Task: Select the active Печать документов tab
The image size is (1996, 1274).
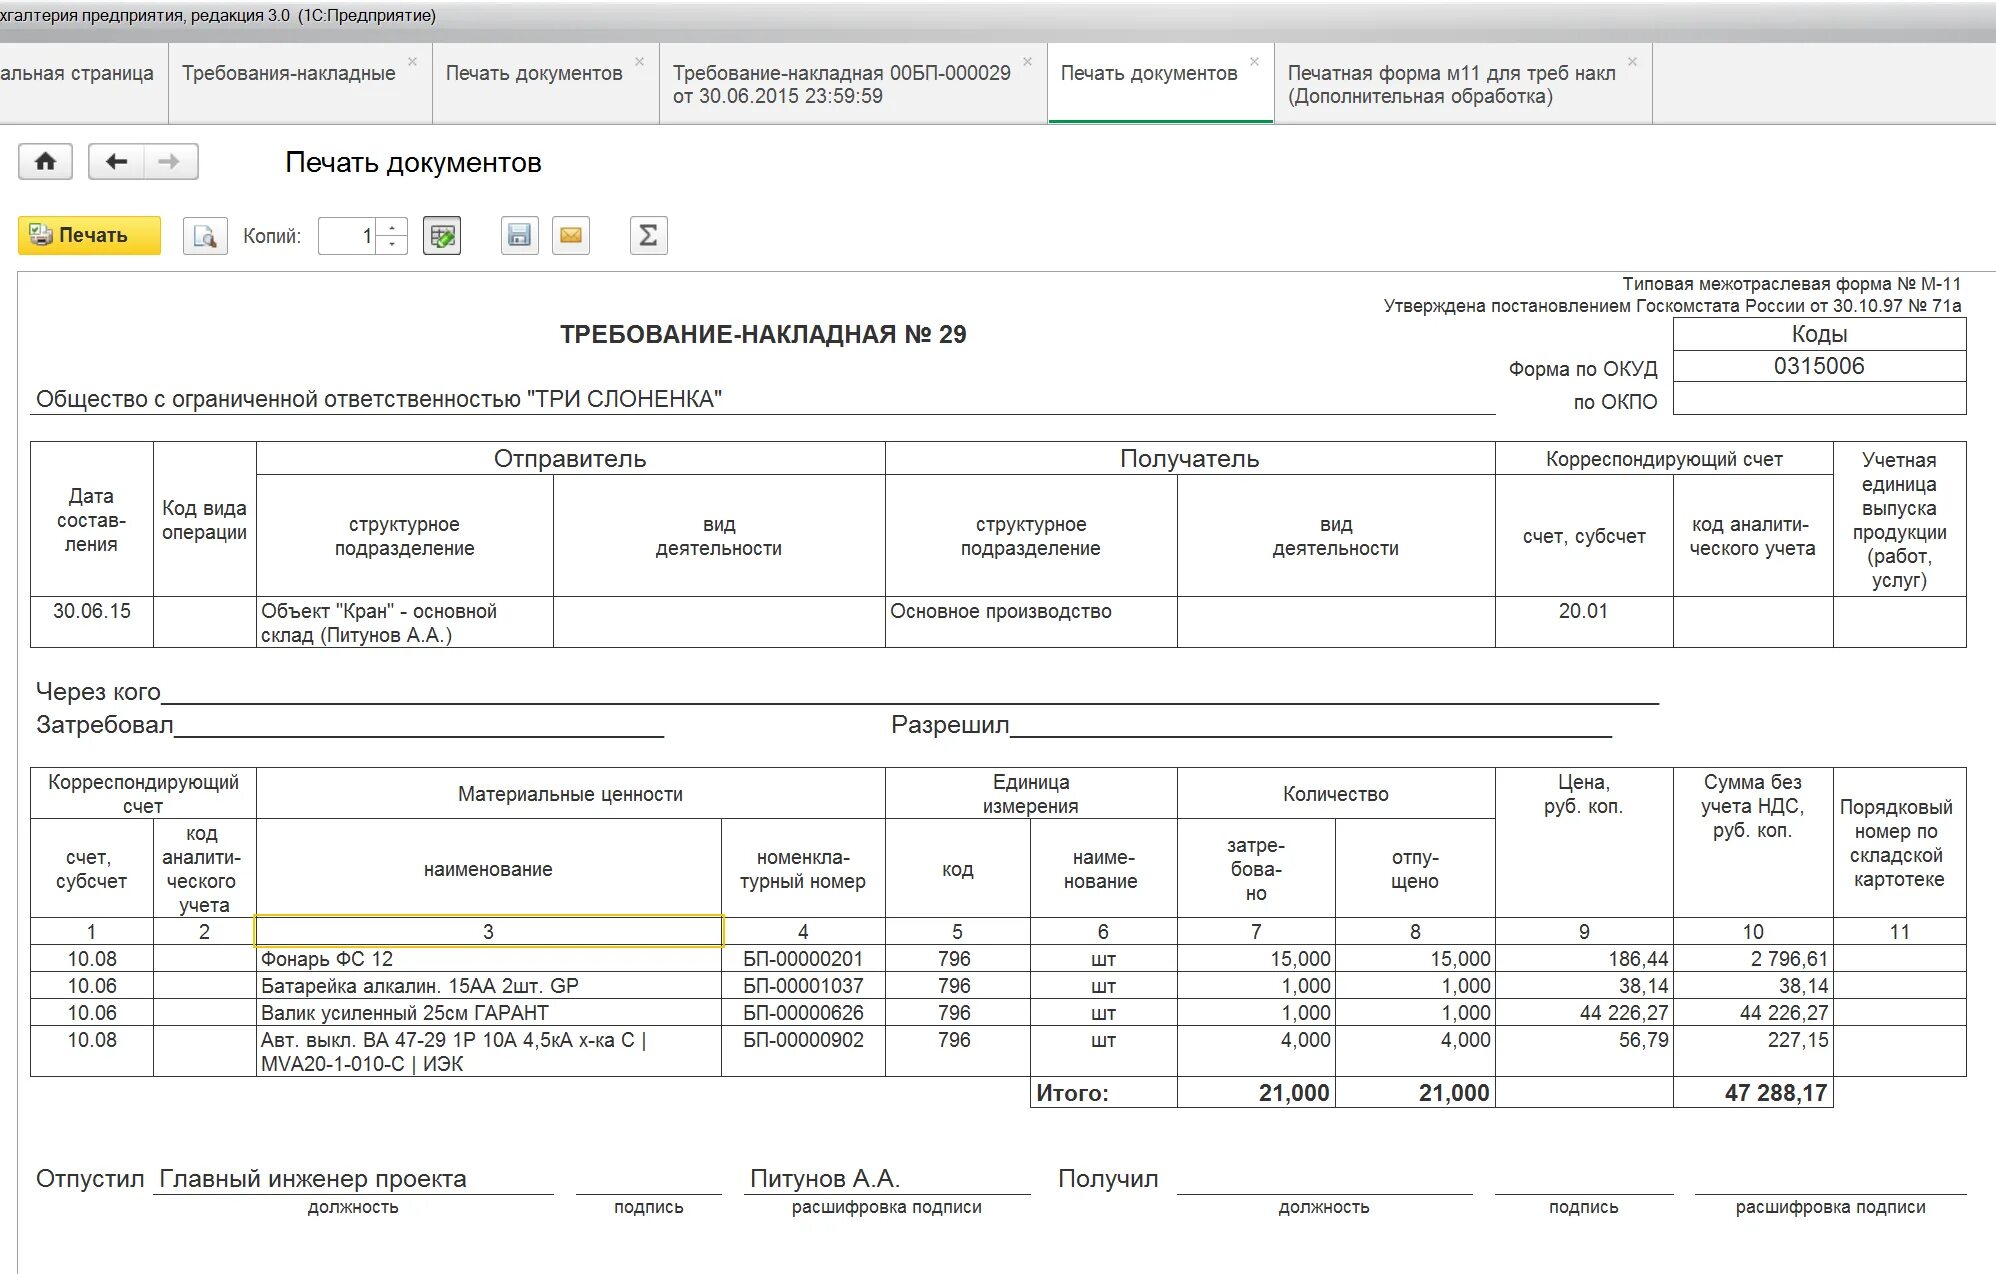Action: pos(1149,73)
